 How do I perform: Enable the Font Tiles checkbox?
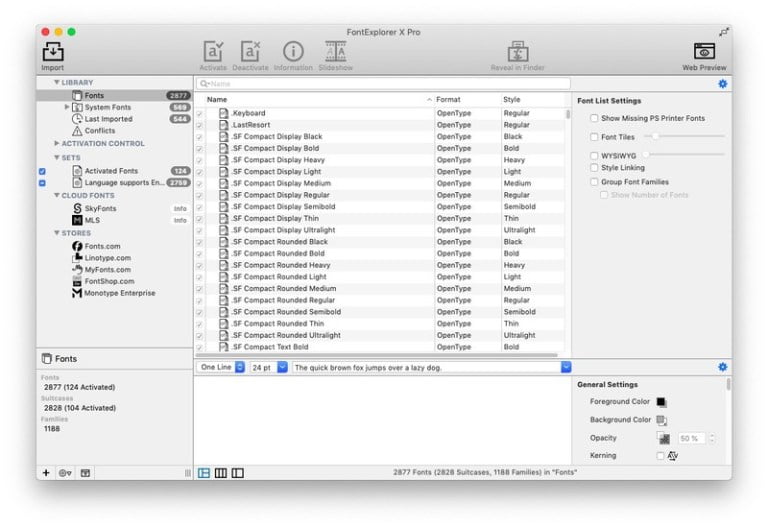coord(594,137)
